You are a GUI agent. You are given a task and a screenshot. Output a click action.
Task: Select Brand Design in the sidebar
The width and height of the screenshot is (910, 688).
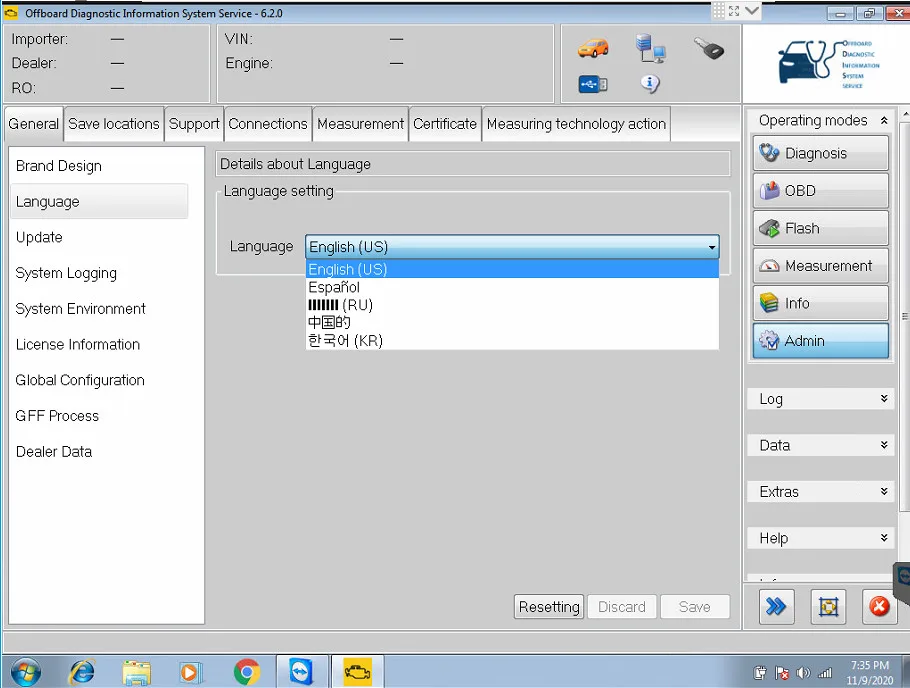click(99, 166)
